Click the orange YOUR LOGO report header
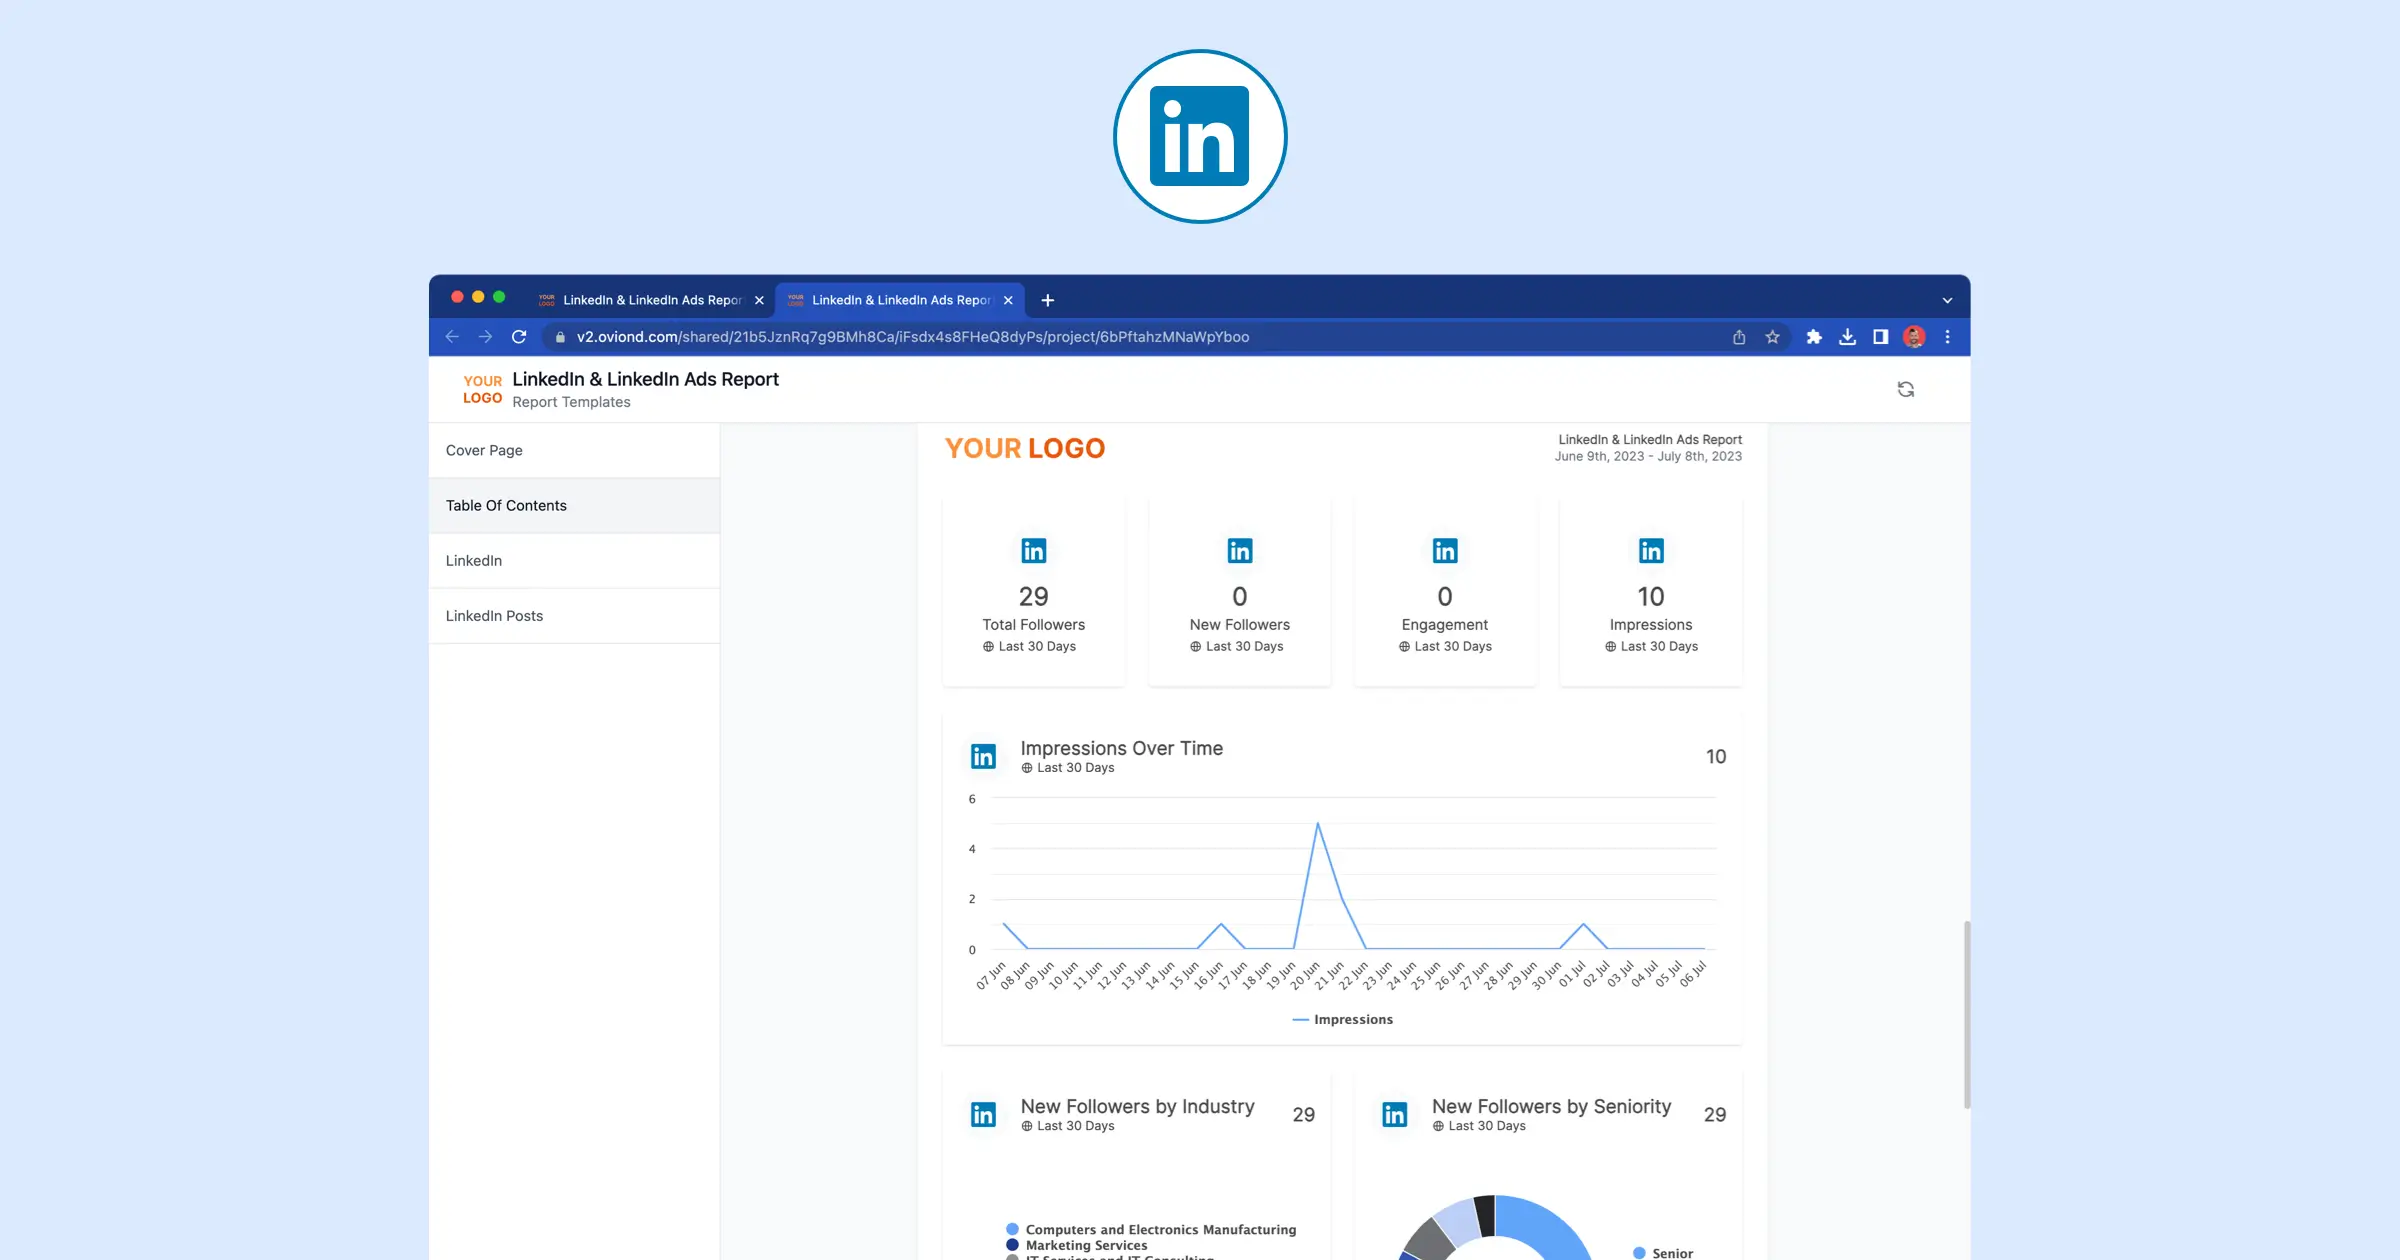Screen dimensions: 2400x1260 pos(1025,448)
